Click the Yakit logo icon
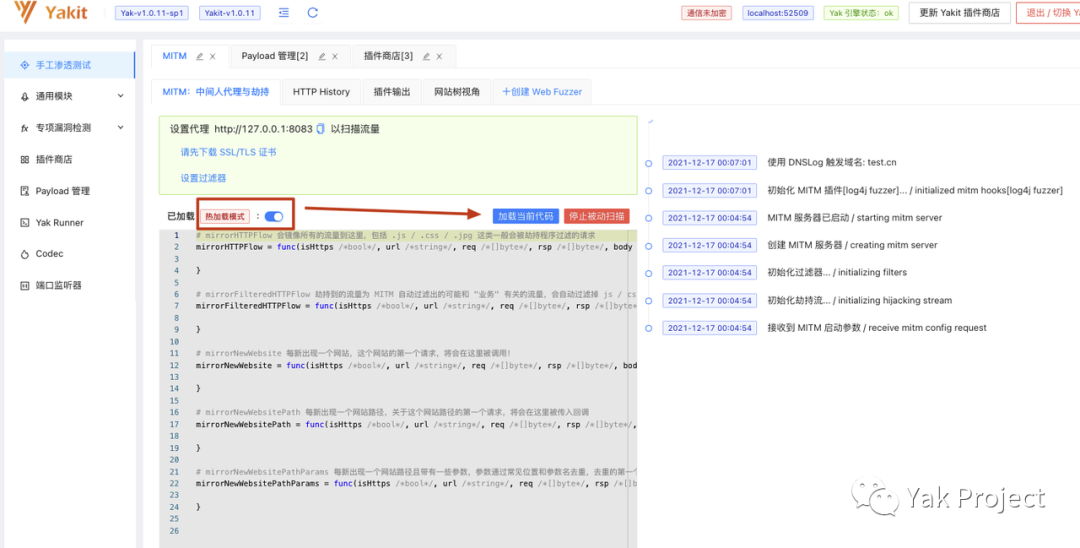Viewport: 1080px width, 548px height. (26, 12)
